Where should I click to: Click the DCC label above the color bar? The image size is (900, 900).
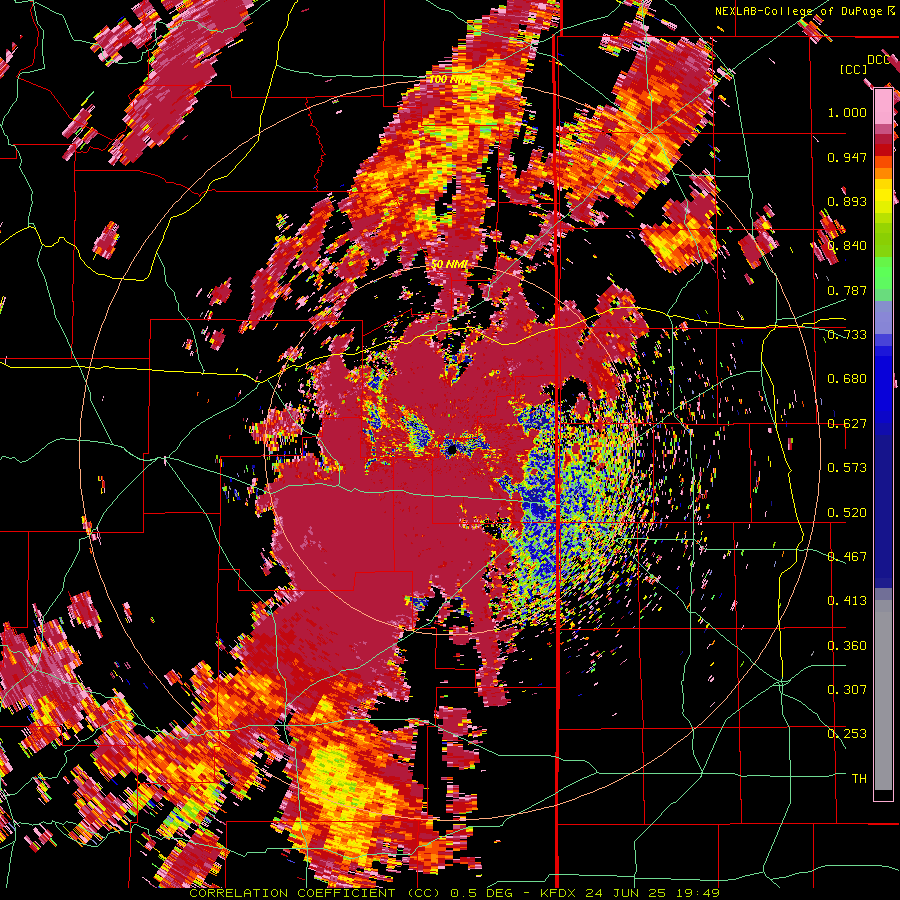pos(878,60)
